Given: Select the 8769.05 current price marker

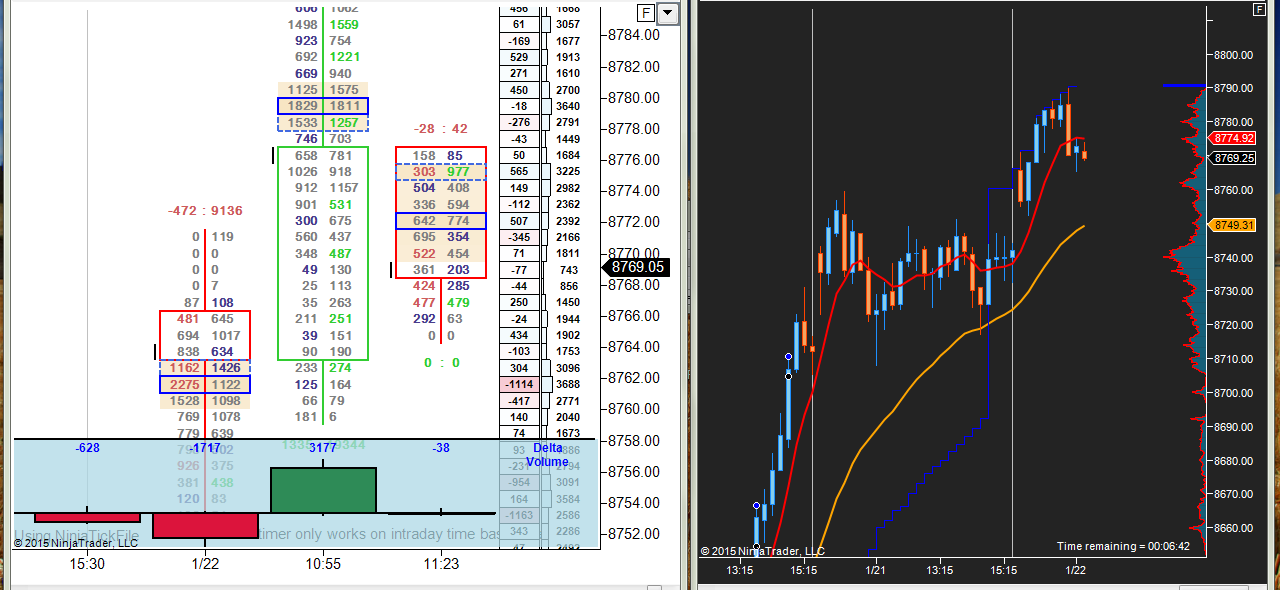Looking at the screenshot, I should tap(635, 267).
